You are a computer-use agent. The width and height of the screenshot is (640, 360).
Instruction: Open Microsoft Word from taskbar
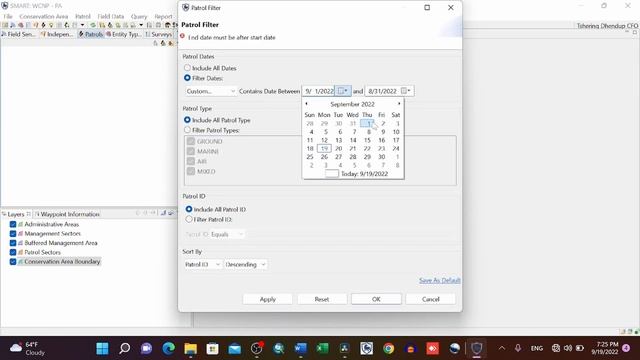300,348
